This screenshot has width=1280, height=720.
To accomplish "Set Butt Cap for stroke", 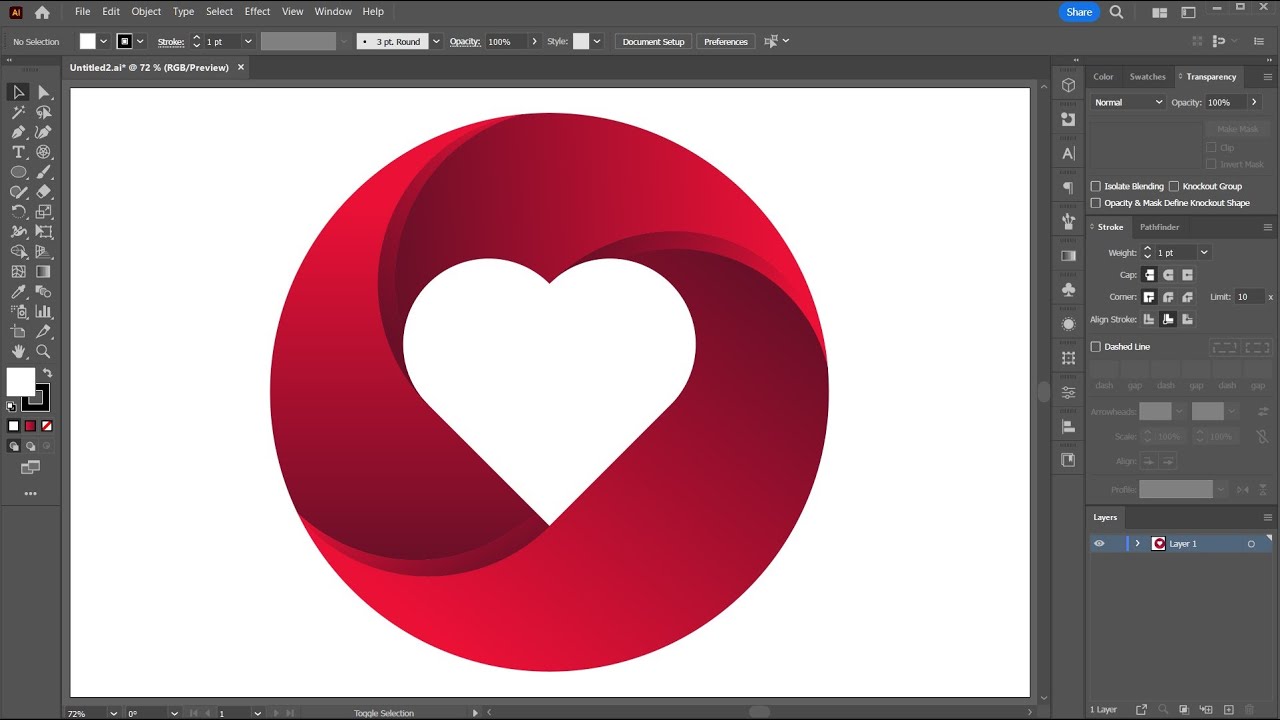I will tap(1149, 275).
